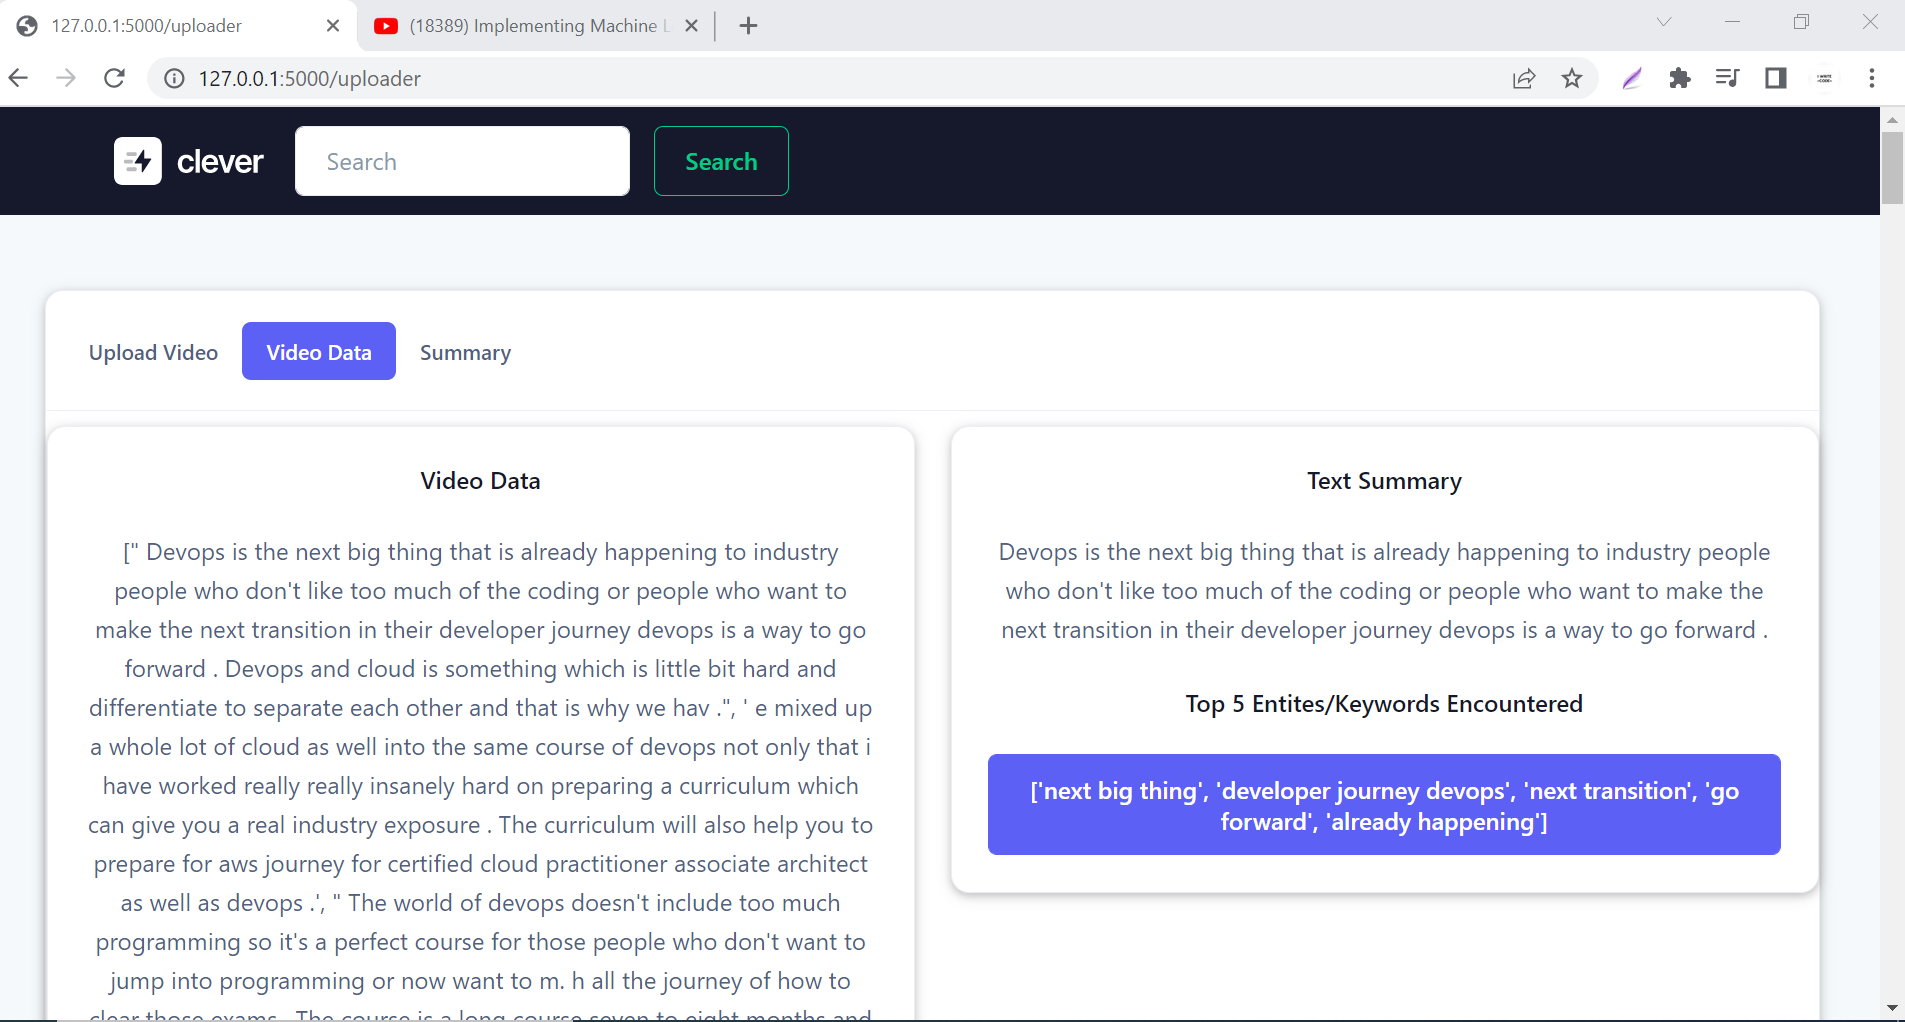This screenshot has width=1905, height=1022.
Task: Open media controls icon in toolbar
Action: [x=1727, y=78]
